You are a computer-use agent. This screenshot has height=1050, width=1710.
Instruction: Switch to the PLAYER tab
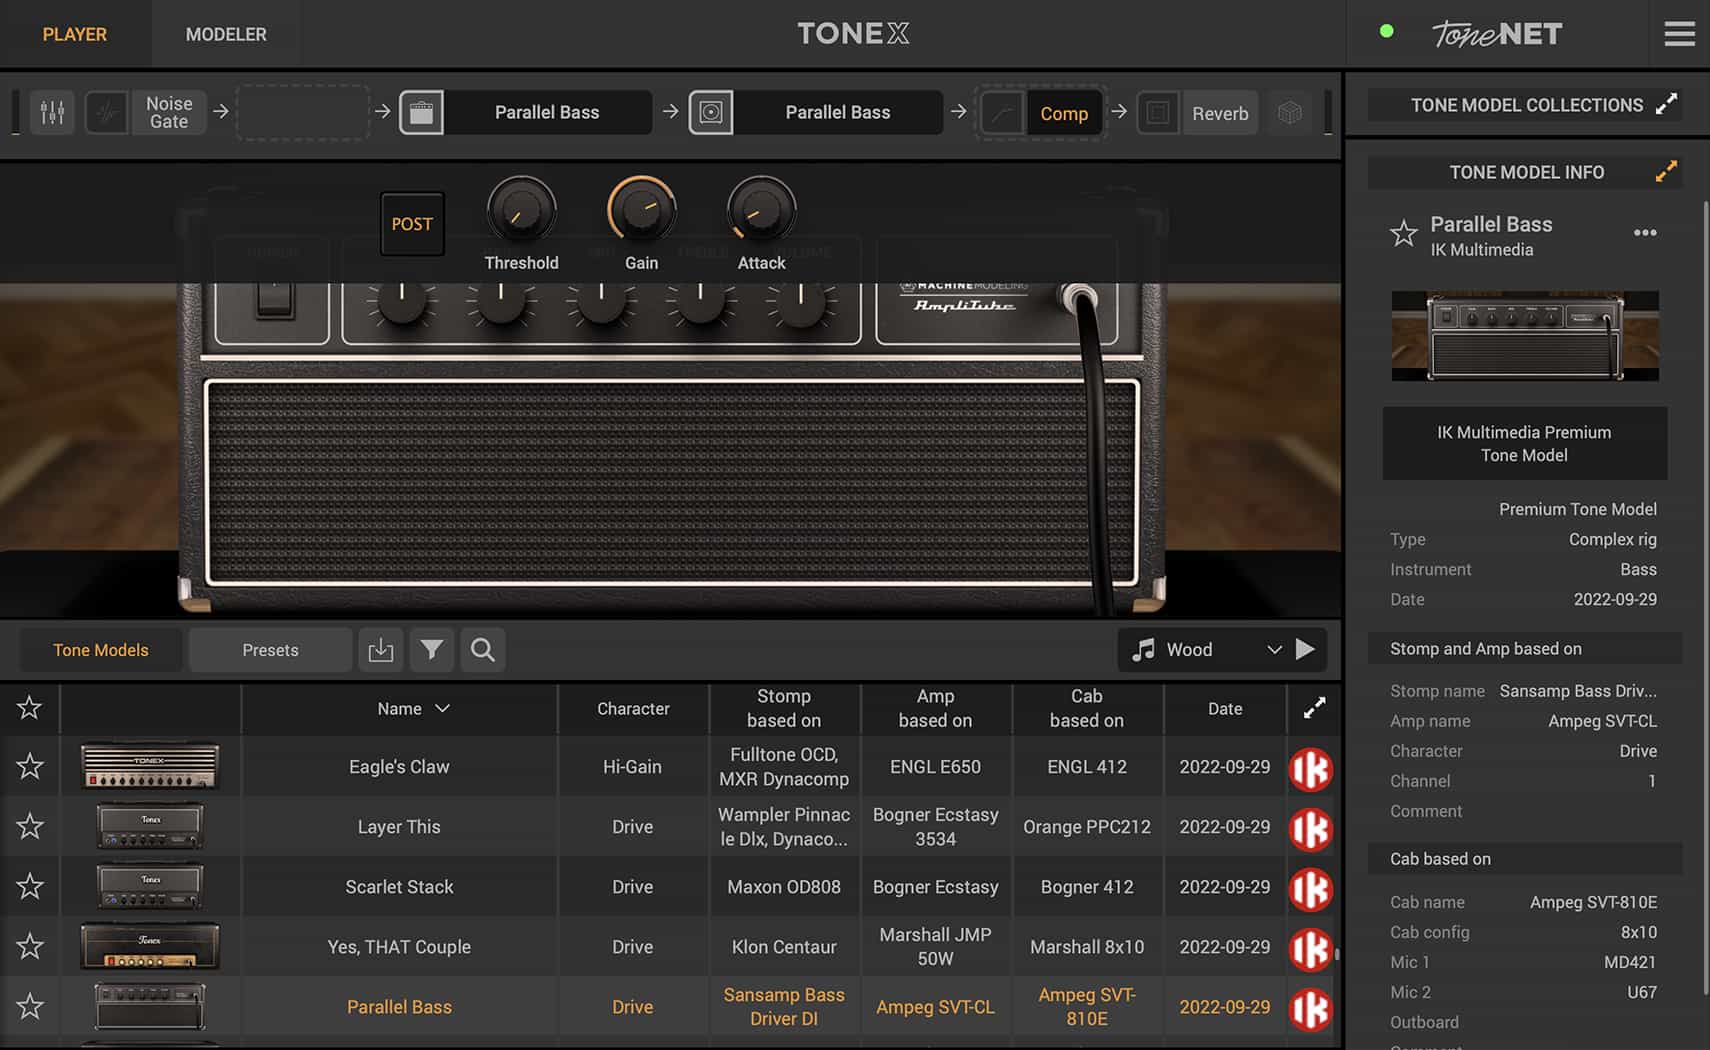75,34
